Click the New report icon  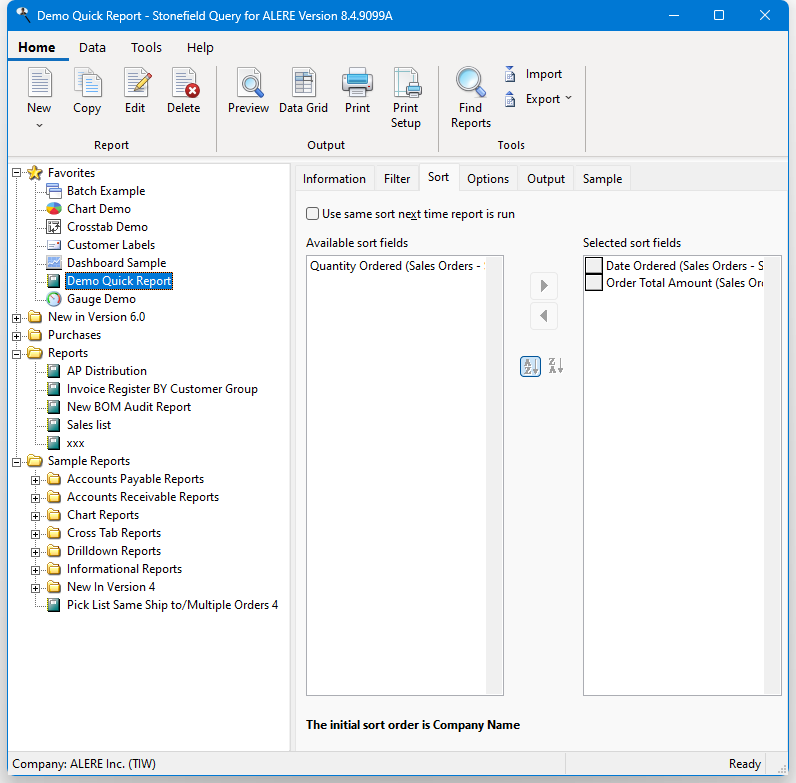coord(39,82)
